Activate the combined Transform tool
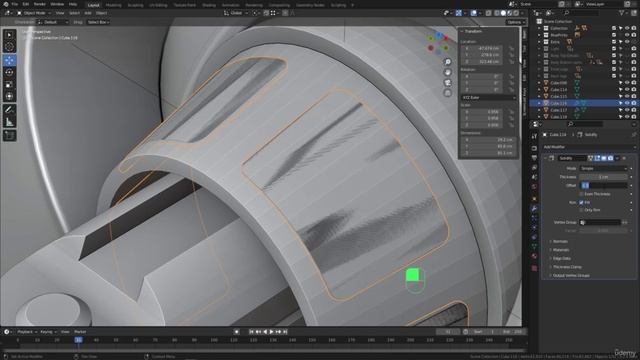Viewport: 640px width, 360px height. coord(9,96)
